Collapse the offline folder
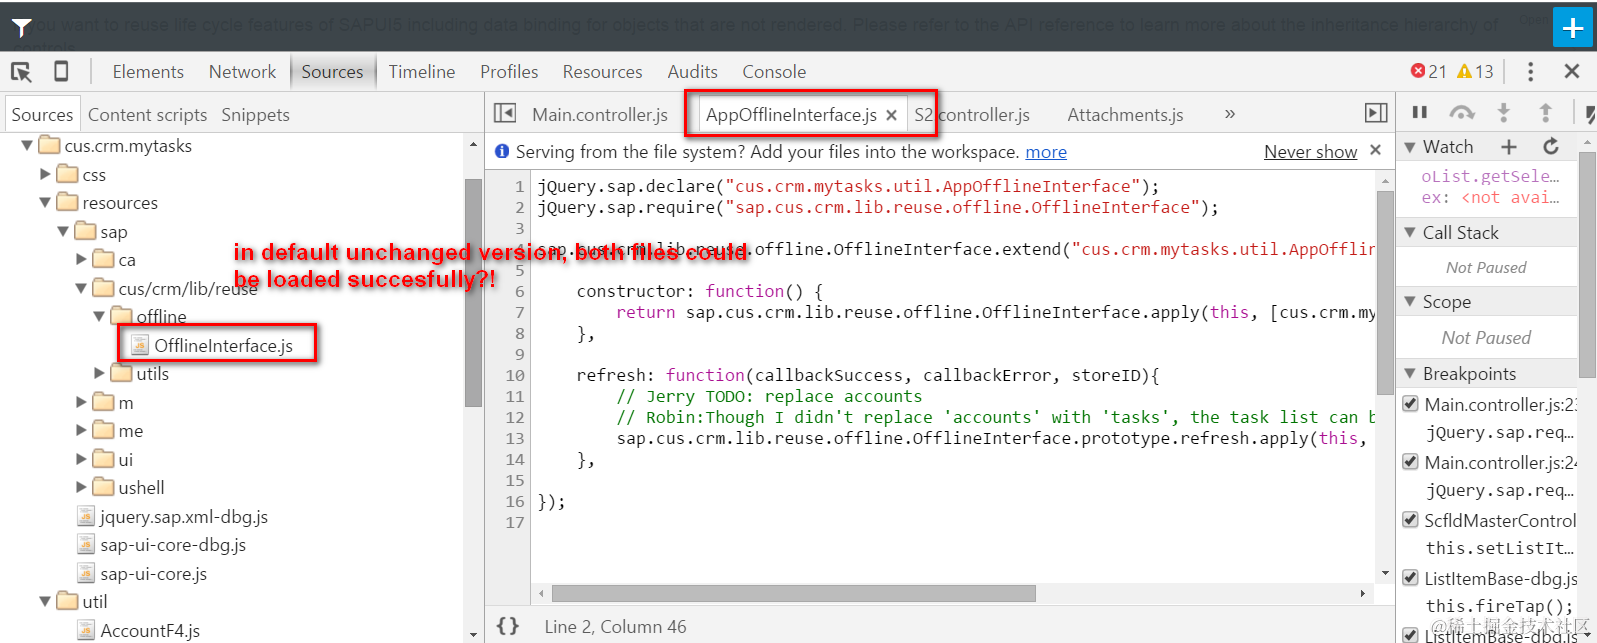 [x=99, y=317]
